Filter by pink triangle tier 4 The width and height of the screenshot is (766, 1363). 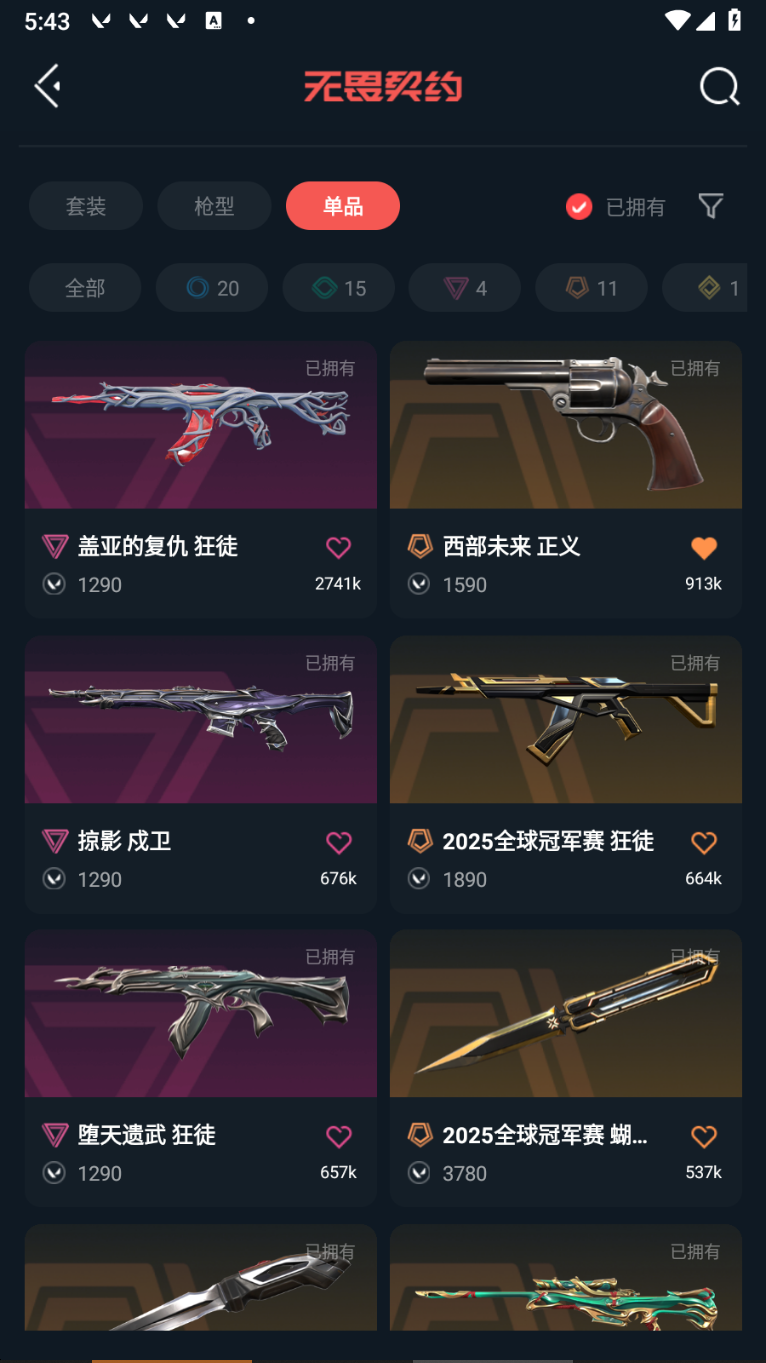(x=465, y=288)
